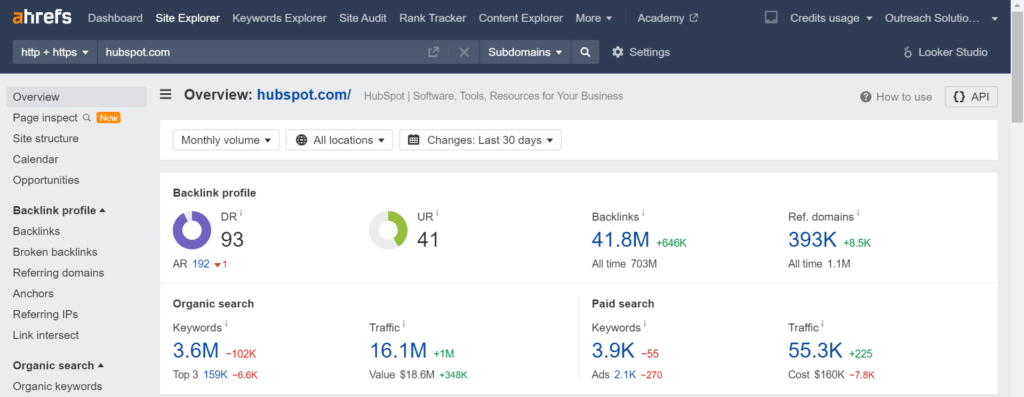The width and height of the screenshot is (1024, 397).
Task: Open Opportunities report
Action: tap(46, 180)
